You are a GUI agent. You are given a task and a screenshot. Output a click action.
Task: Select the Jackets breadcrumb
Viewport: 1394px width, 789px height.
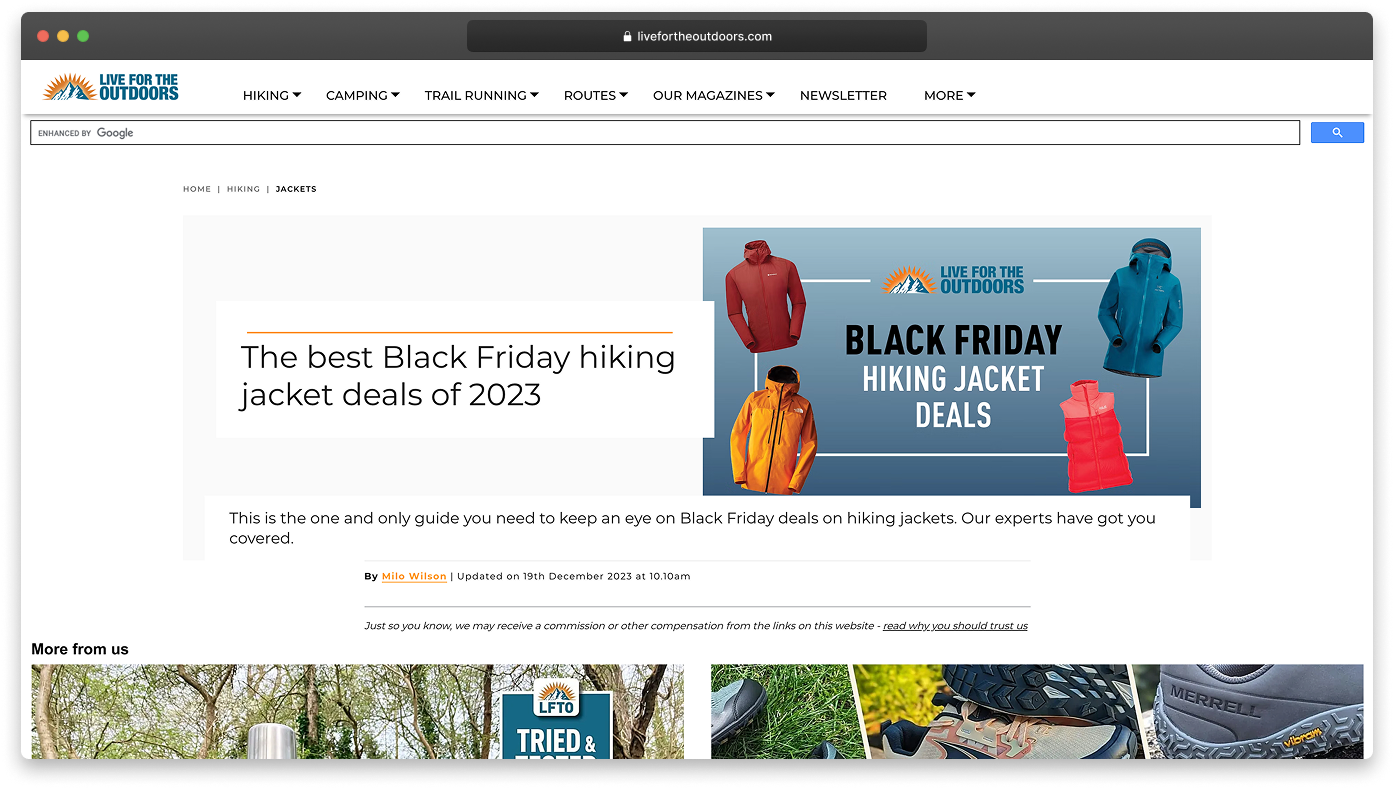click(x=296, y=189)
